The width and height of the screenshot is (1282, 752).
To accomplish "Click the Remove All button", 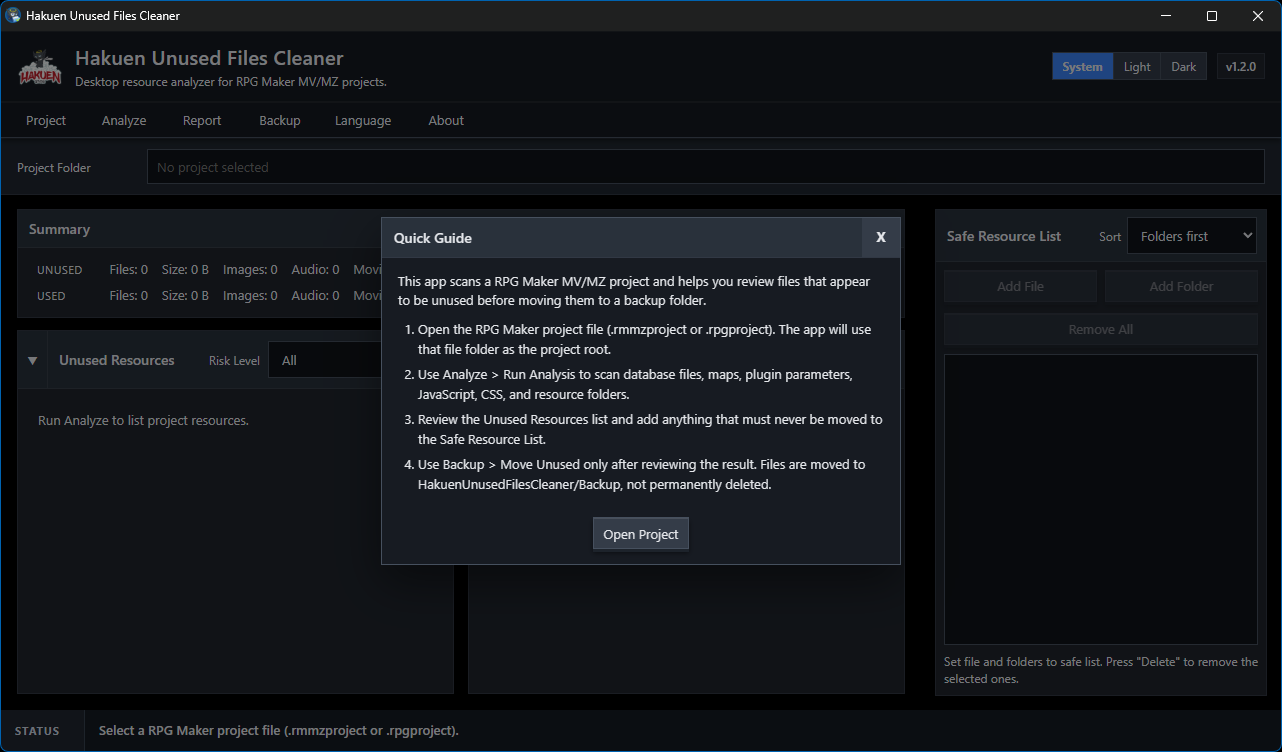I will [1101, 329].
